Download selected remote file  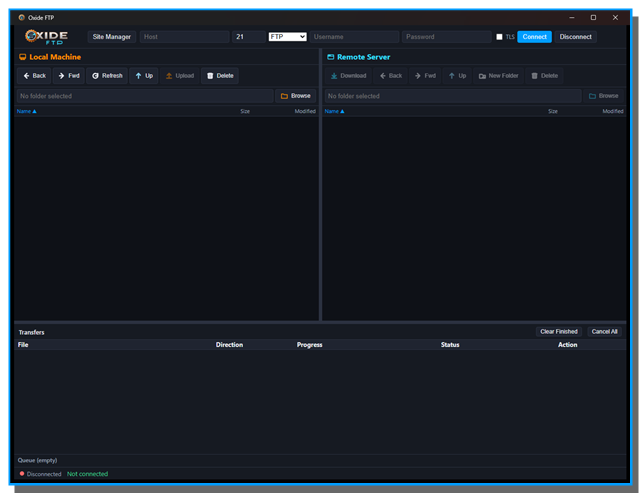(x=348, y=76)
